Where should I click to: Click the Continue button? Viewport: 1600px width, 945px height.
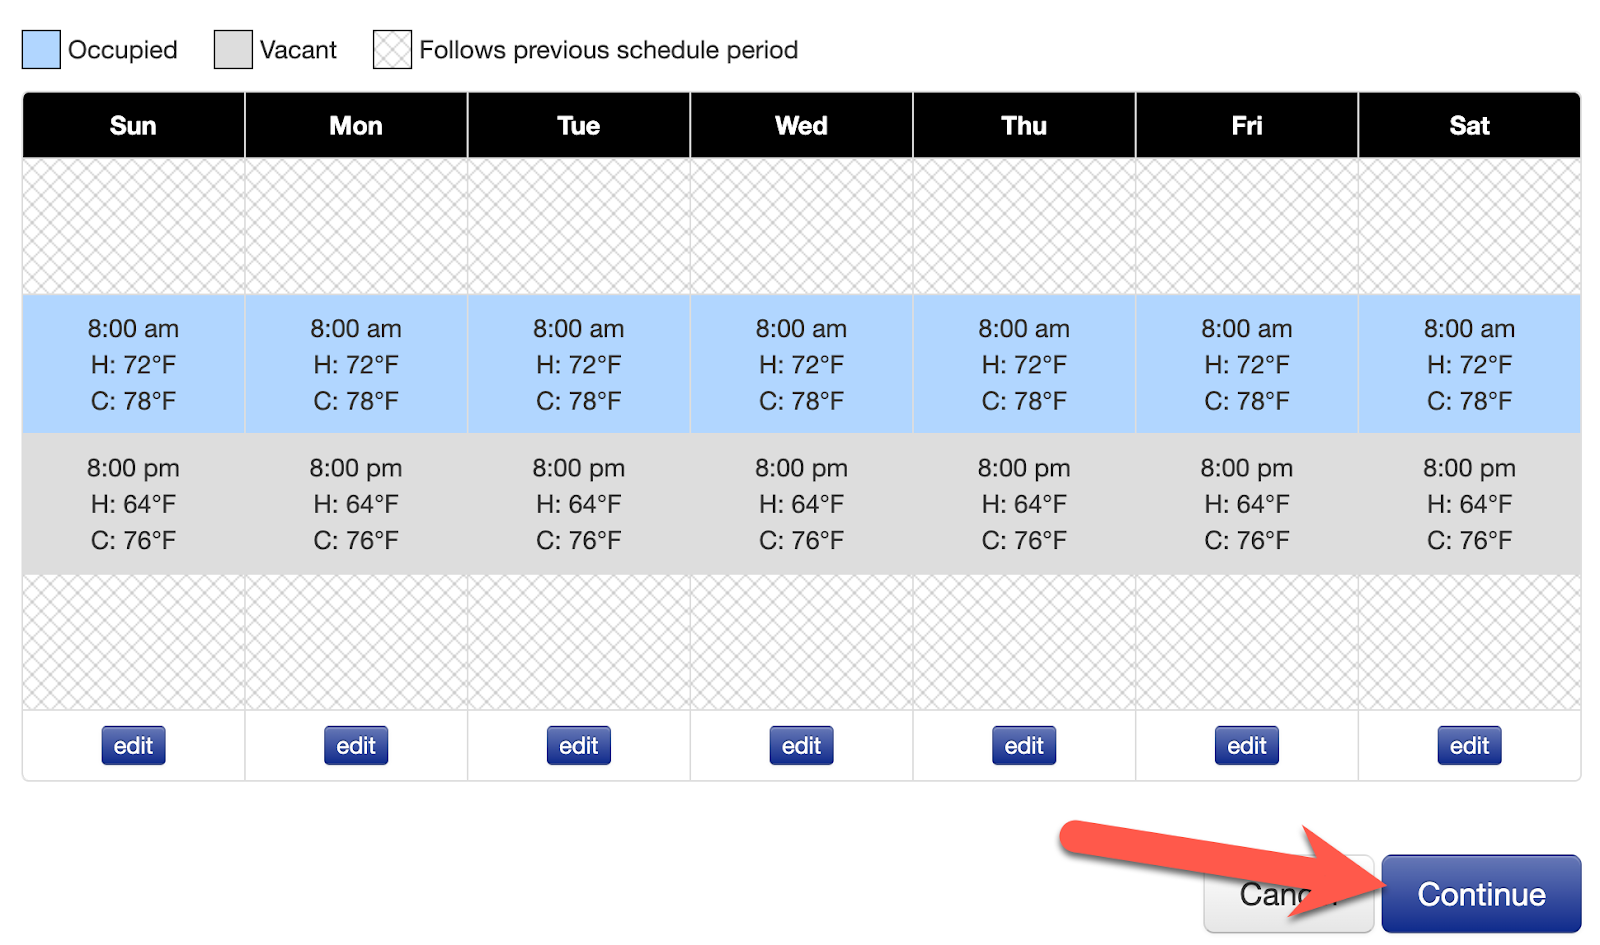pyautogui.click(x=1481, y=894)
